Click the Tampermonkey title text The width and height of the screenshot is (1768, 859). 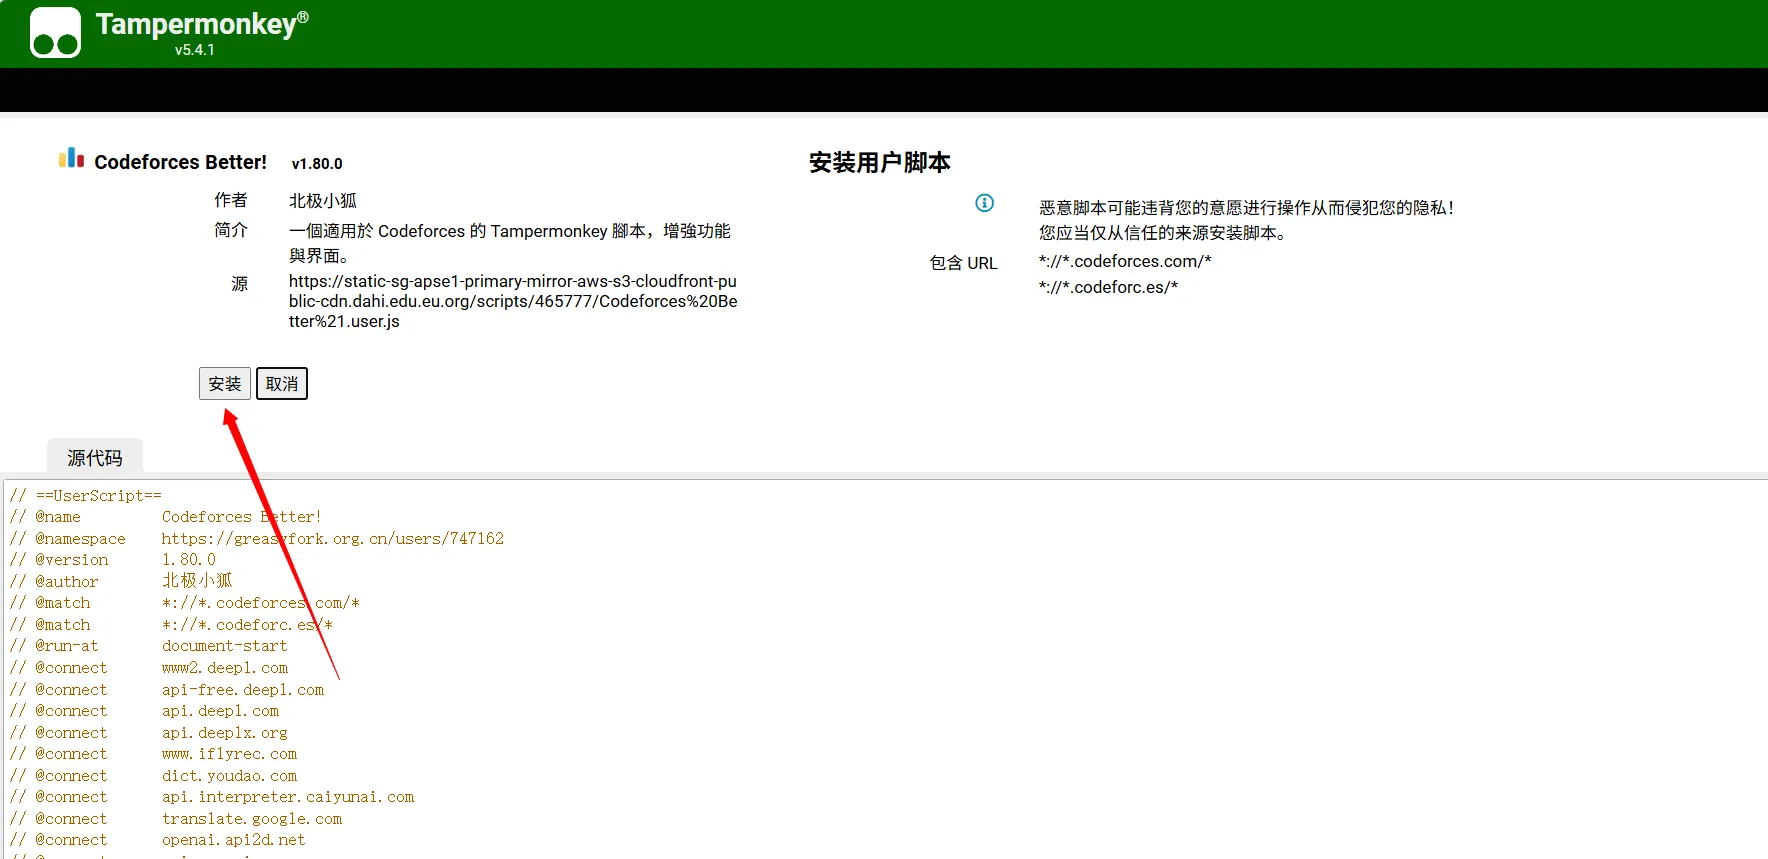click(202, 24)
